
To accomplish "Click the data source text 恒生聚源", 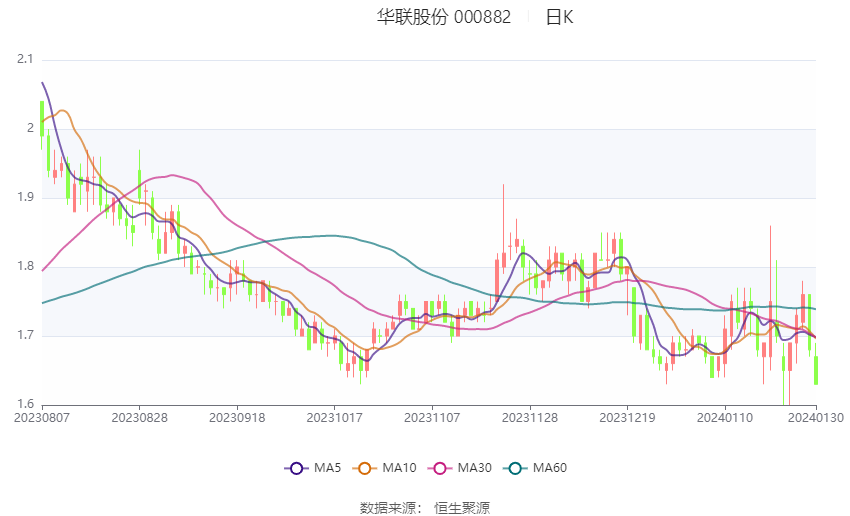I will coord(462,508).
